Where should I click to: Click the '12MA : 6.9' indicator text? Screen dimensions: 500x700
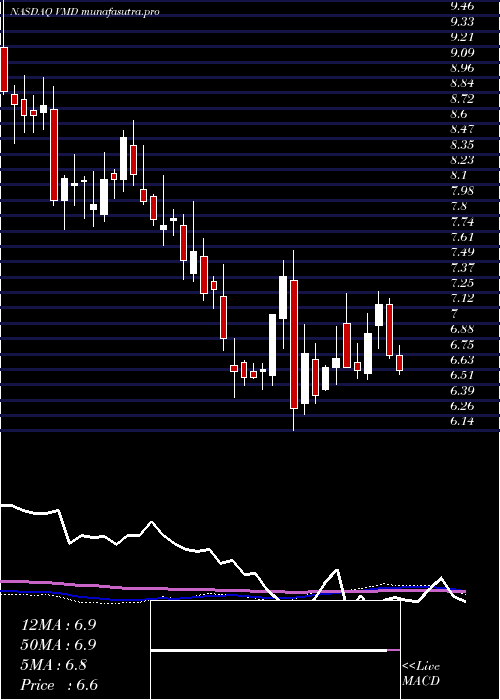click(x=58, y=625)
